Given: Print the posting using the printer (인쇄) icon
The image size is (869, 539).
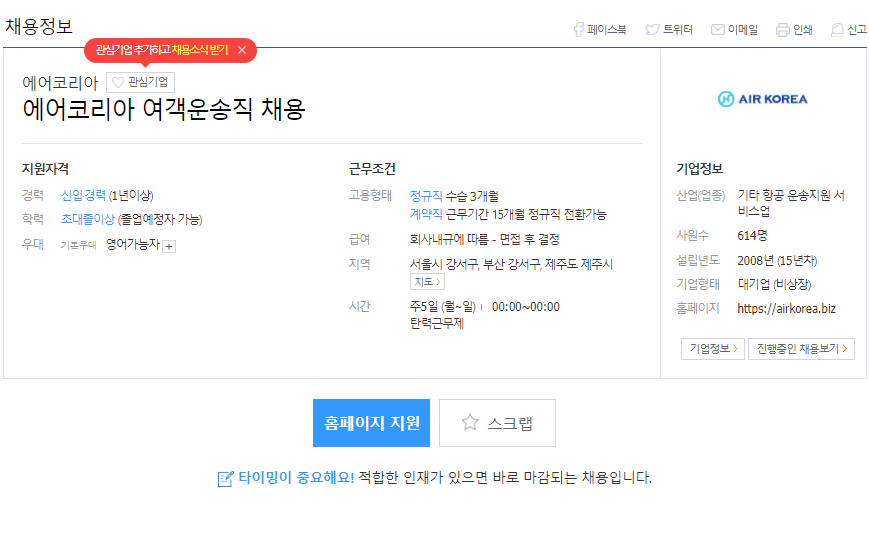Looking at the screenshot, I should (783, 30).
